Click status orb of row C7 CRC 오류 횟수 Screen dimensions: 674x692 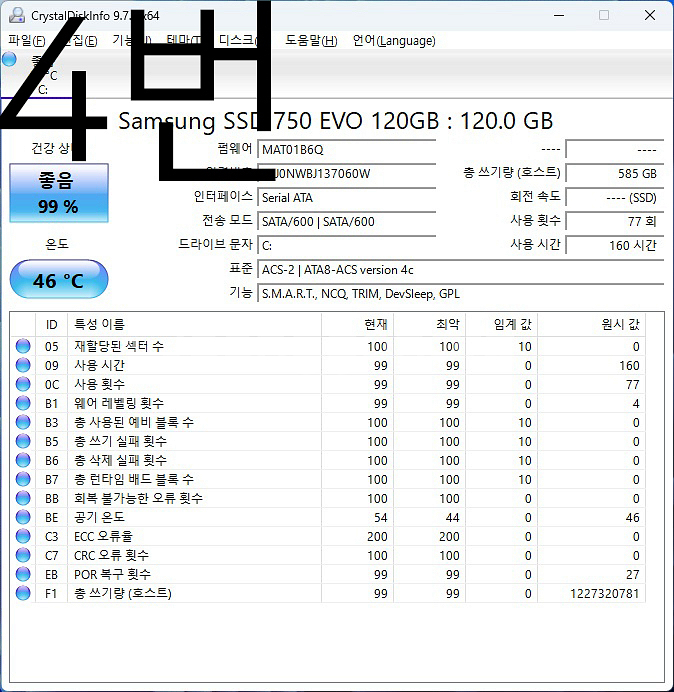[23, 555]
